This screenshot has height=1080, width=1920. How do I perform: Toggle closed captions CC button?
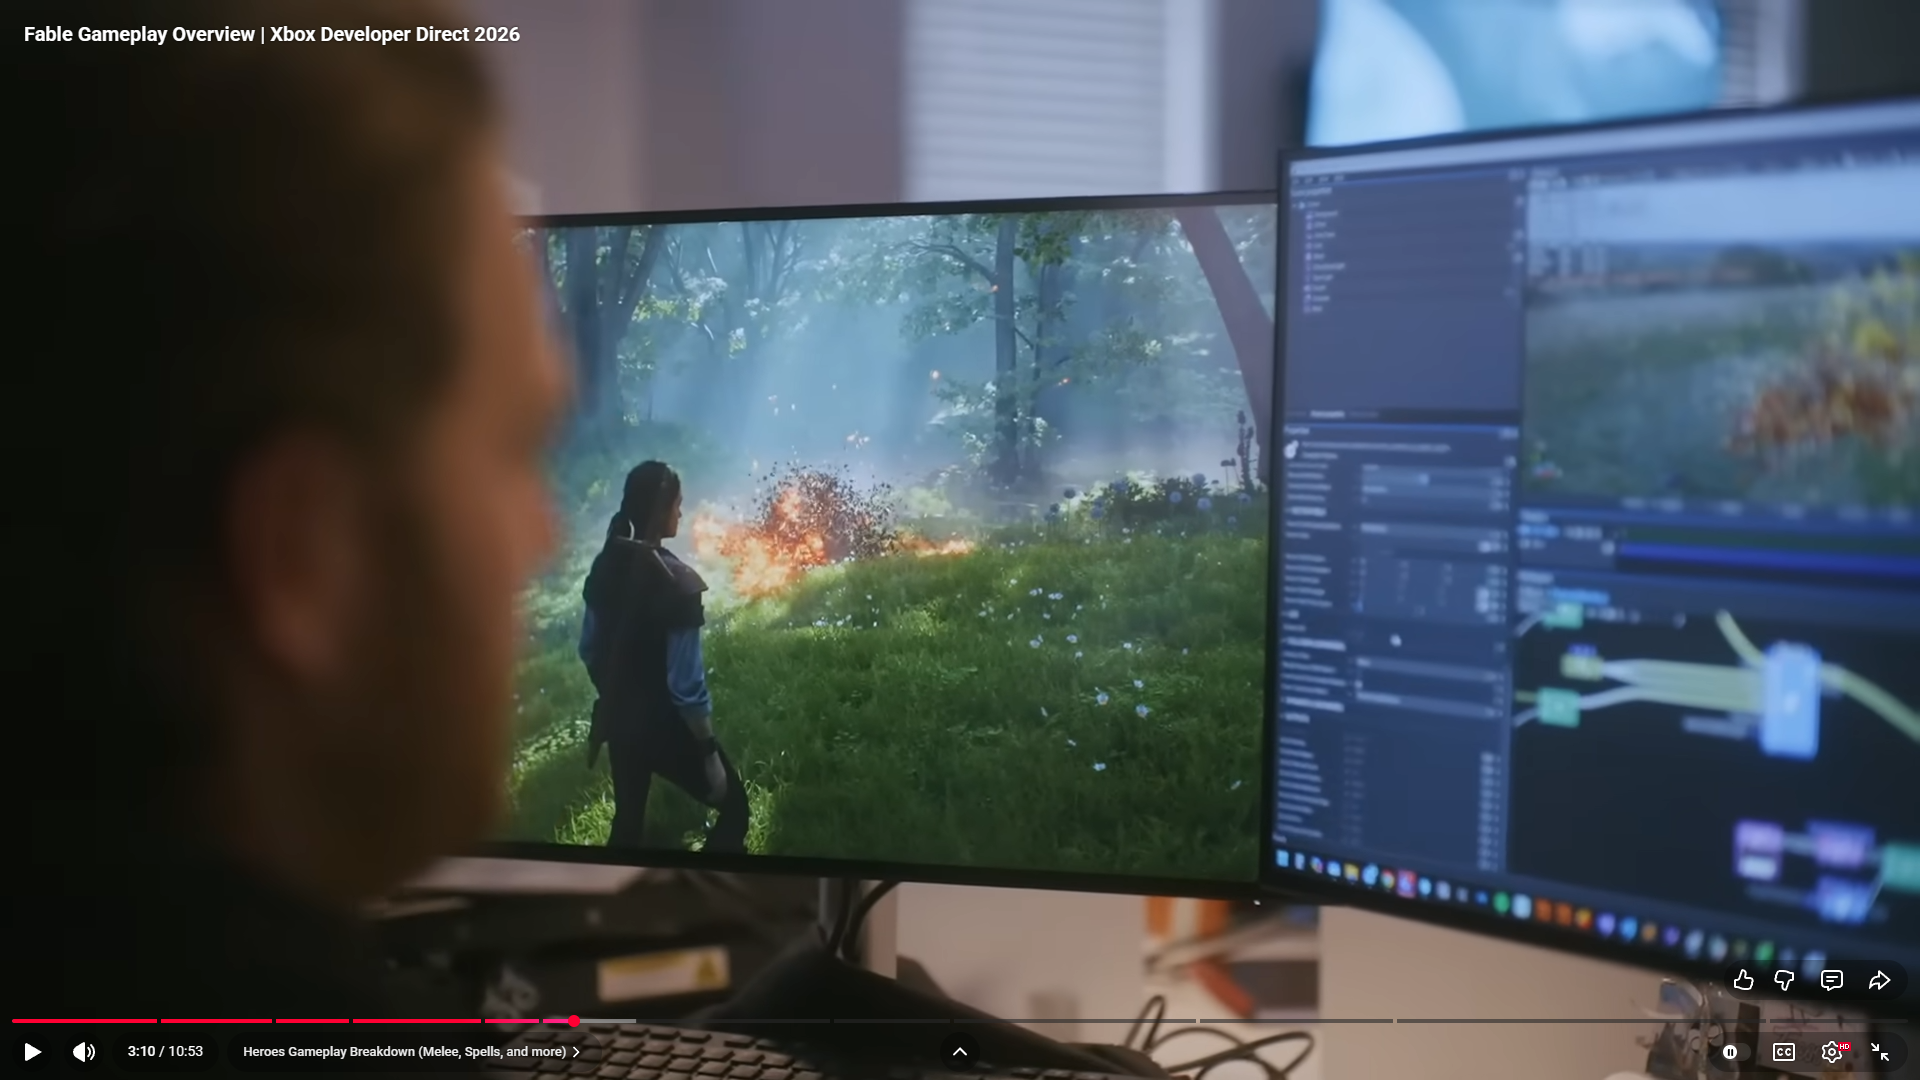pos(1784,1052)
